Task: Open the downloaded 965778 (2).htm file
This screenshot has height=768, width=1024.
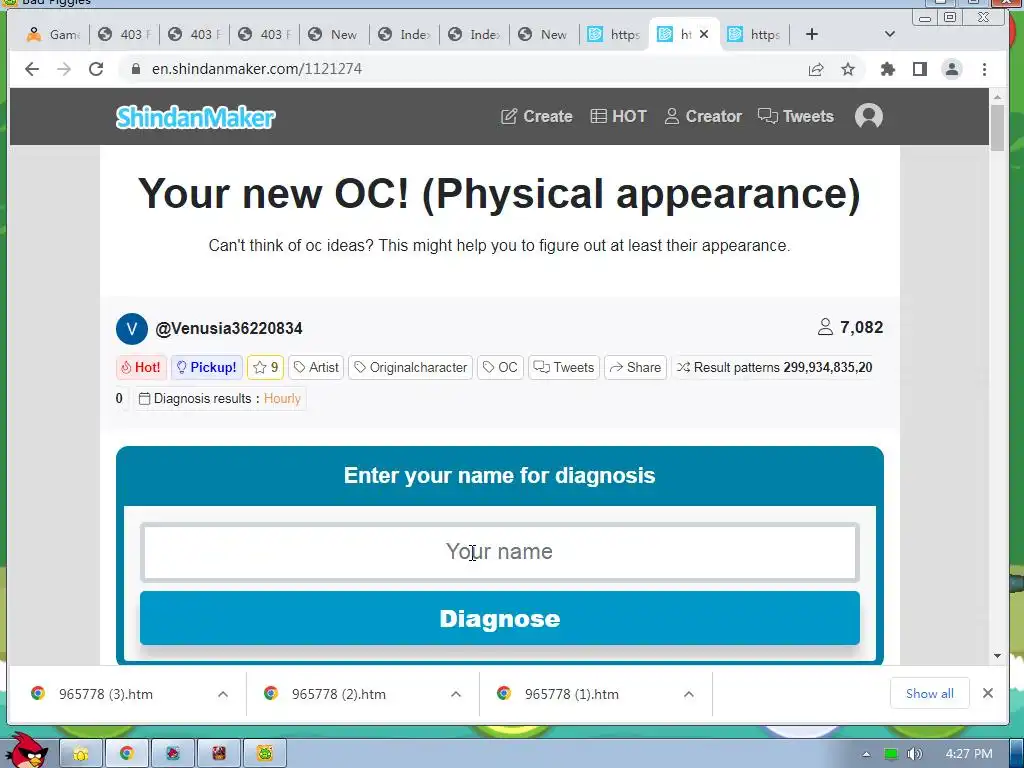Action: [338, 694]
